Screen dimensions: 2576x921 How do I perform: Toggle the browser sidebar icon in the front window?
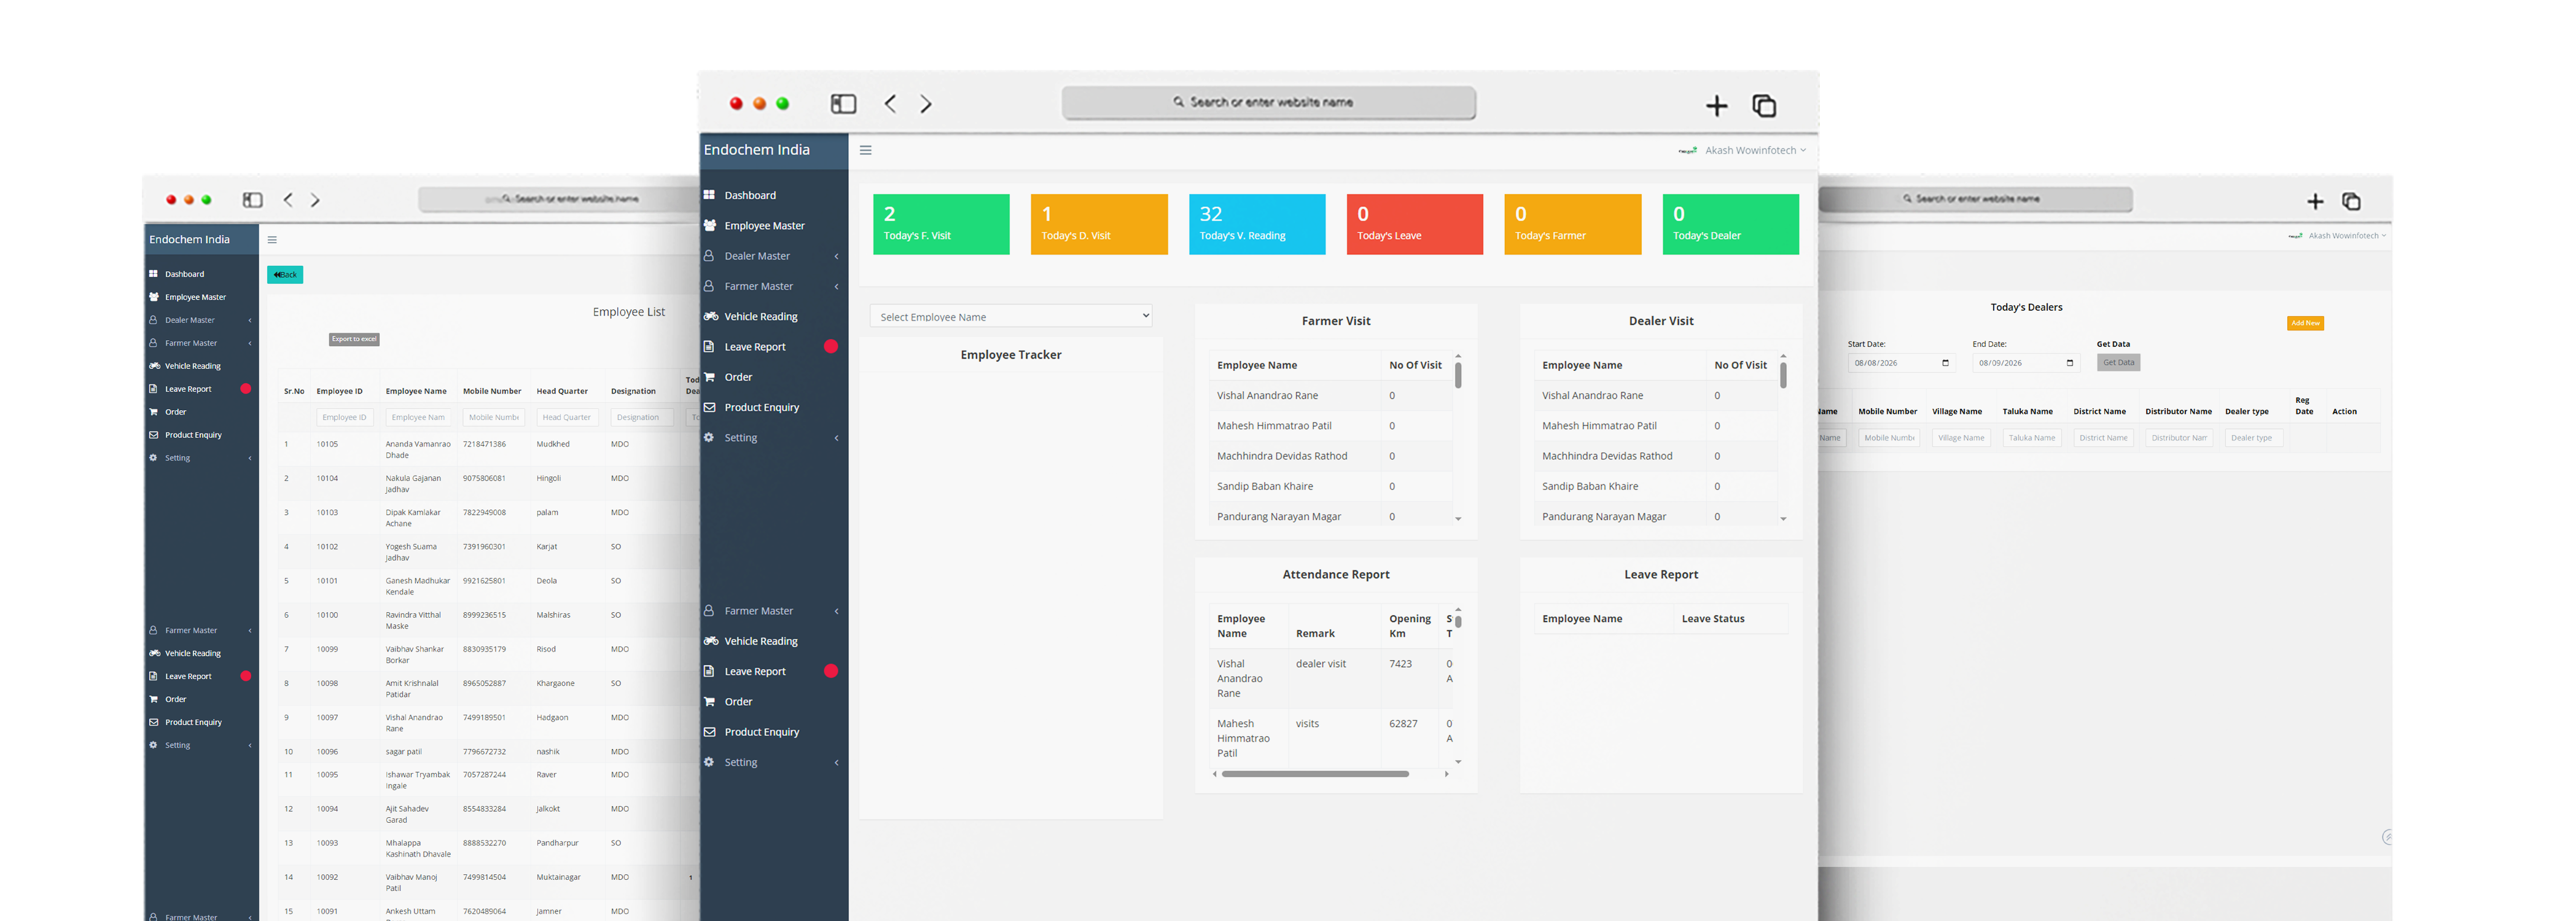pos(843,104)
